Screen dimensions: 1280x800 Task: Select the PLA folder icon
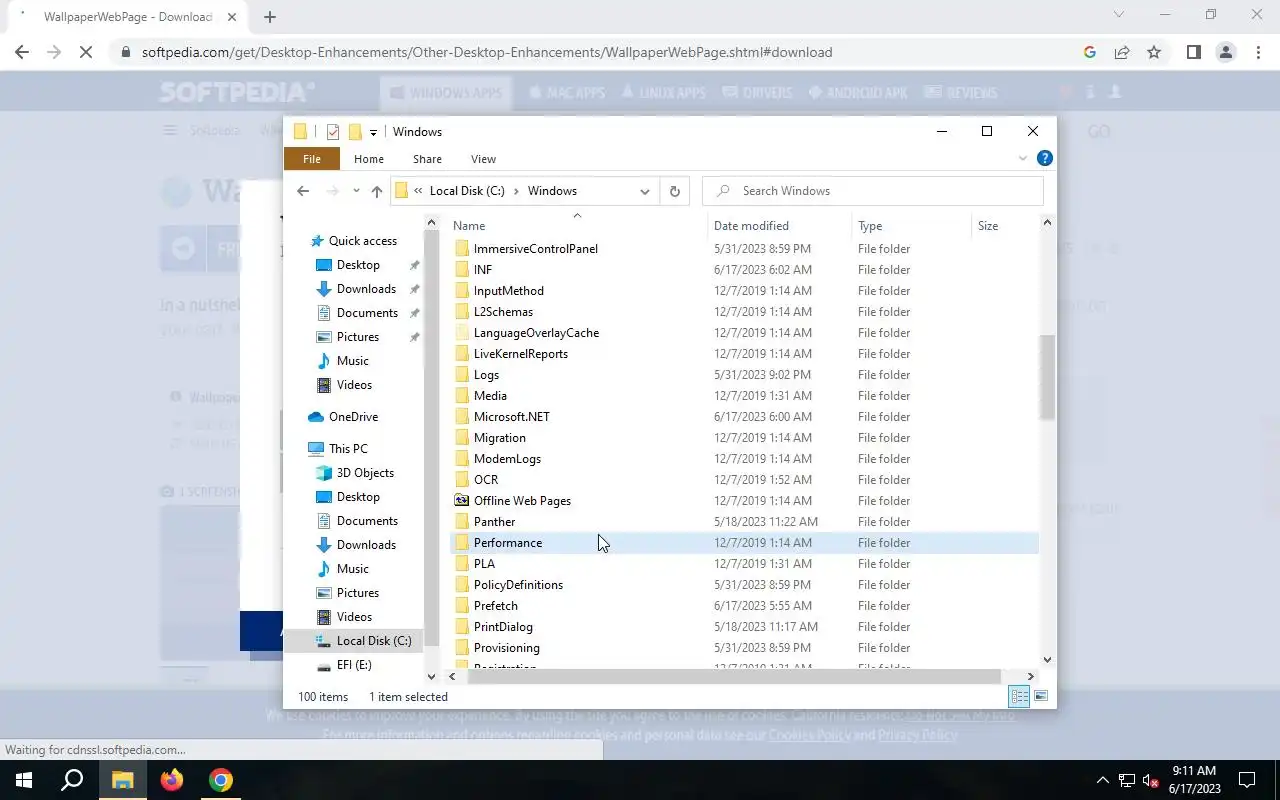461,564
